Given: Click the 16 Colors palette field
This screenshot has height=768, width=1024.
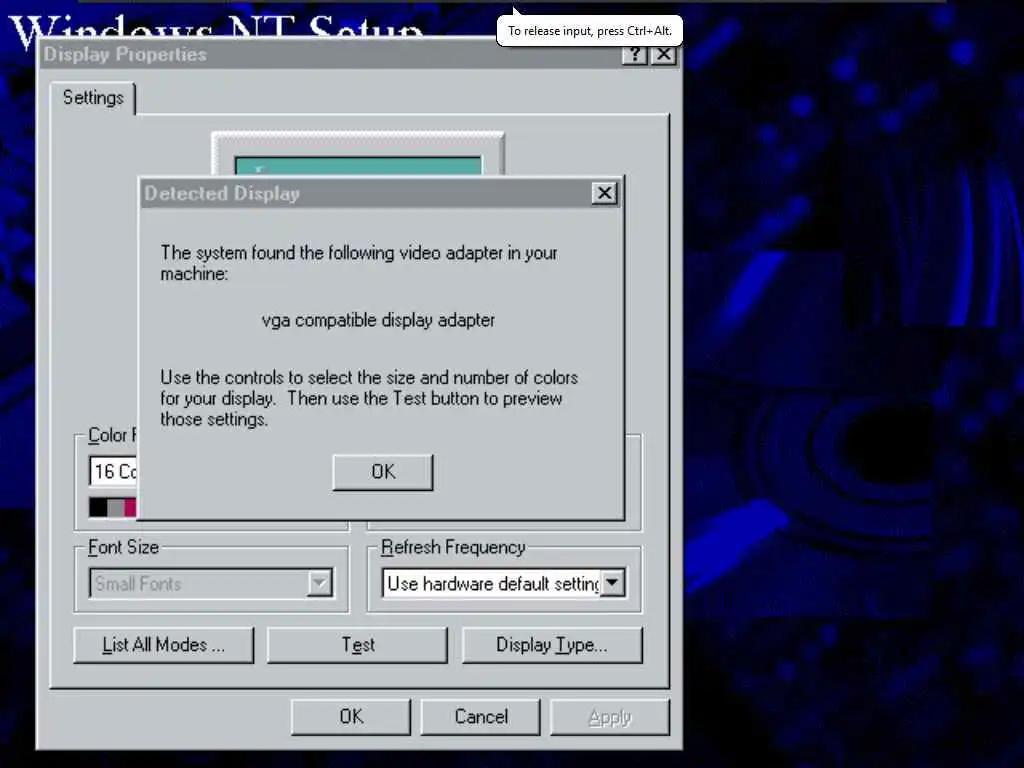Looking at the screenshot, I should pyautogui.click(x=114, y=472).
